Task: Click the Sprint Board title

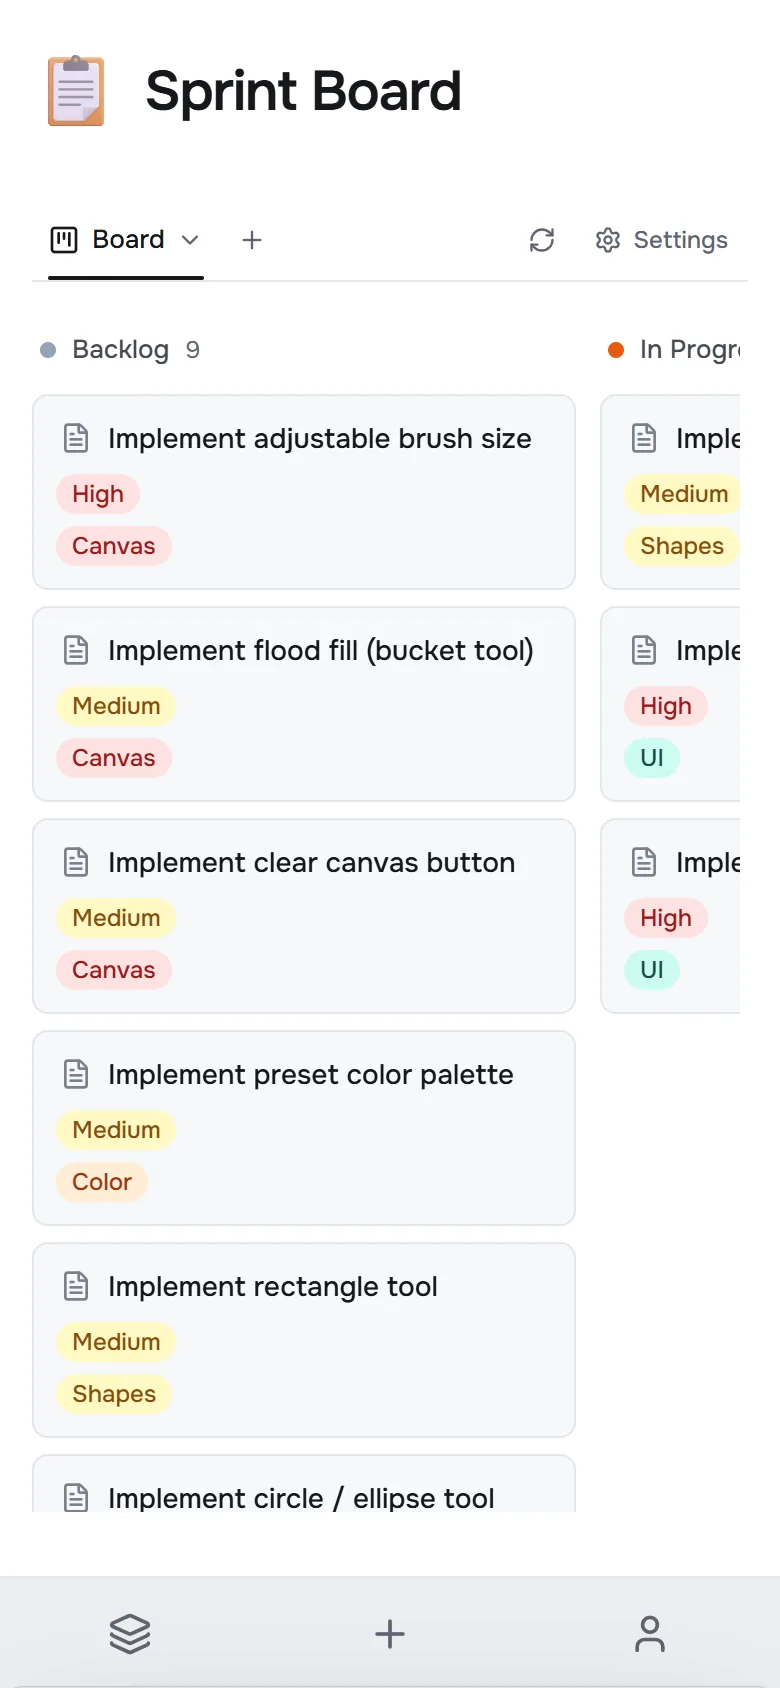Action: coord(303,91)
